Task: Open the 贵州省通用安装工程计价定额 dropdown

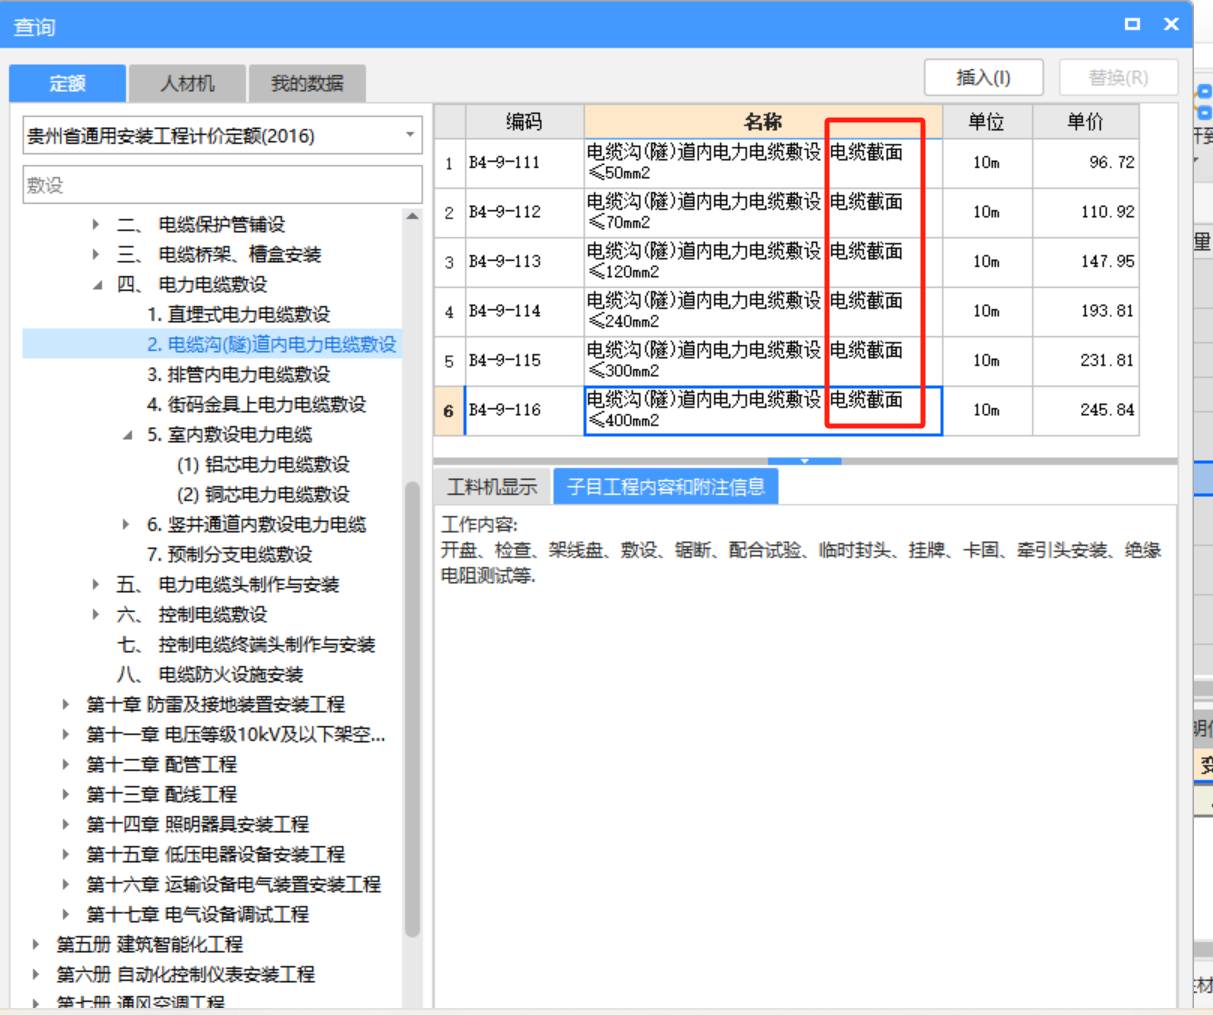Action: [x=222, y=135]
